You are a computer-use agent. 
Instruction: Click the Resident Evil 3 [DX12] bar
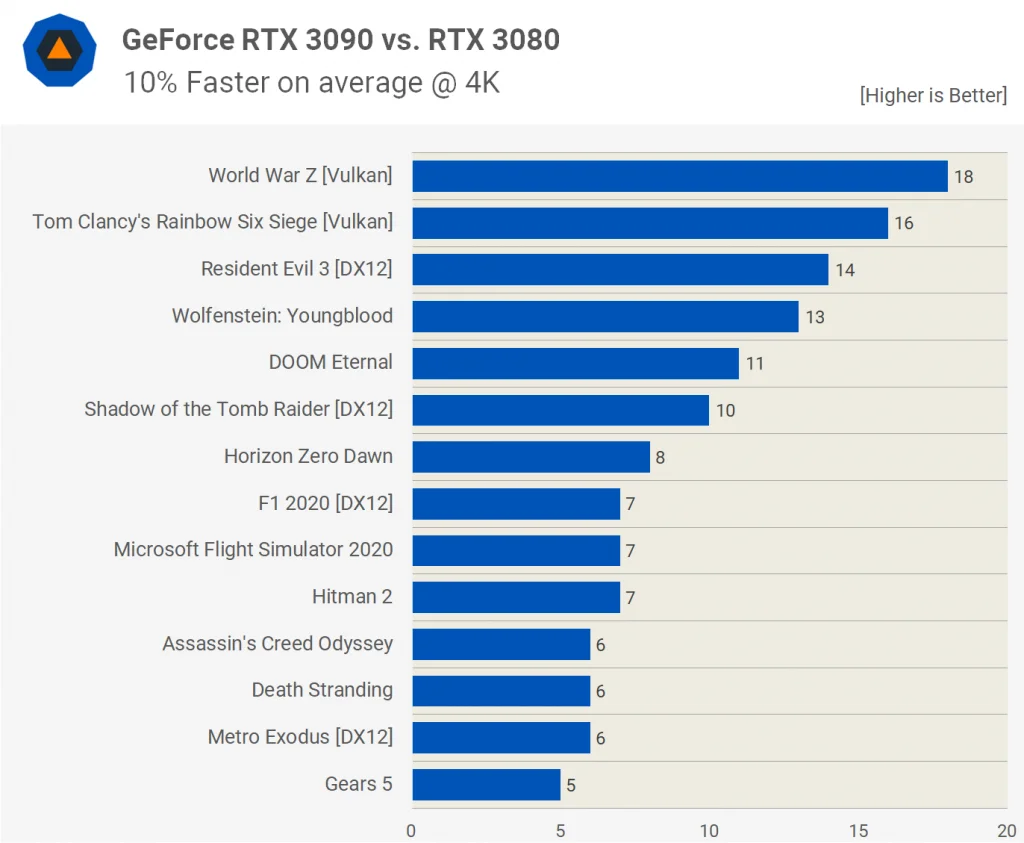tap(620, 270)
